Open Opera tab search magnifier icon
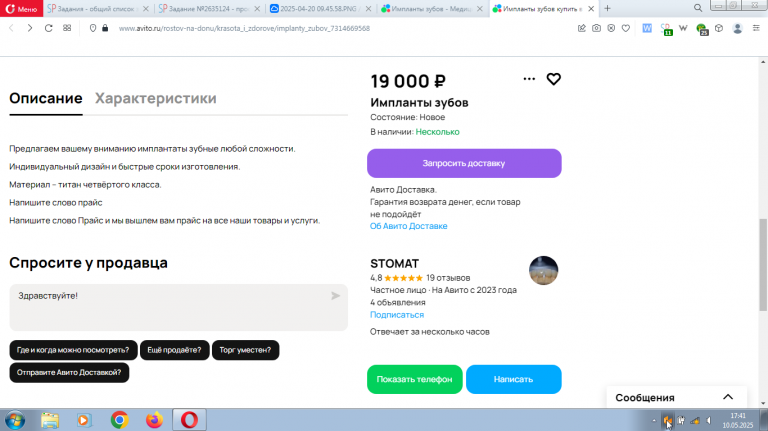Viewport: 768px width, 431px height. pos(698,8)
